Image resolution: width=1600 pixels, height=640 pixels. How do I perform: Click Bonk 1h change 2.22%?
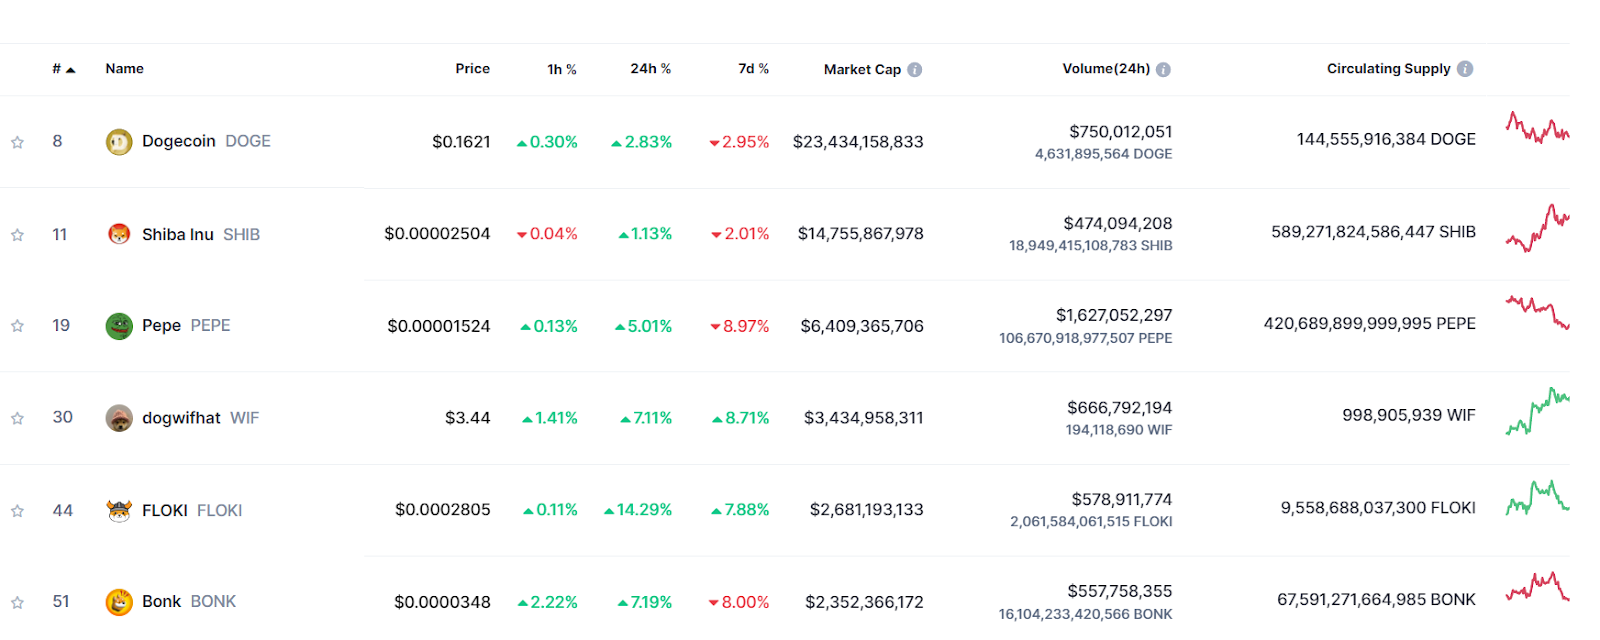[x=548, y=602]
